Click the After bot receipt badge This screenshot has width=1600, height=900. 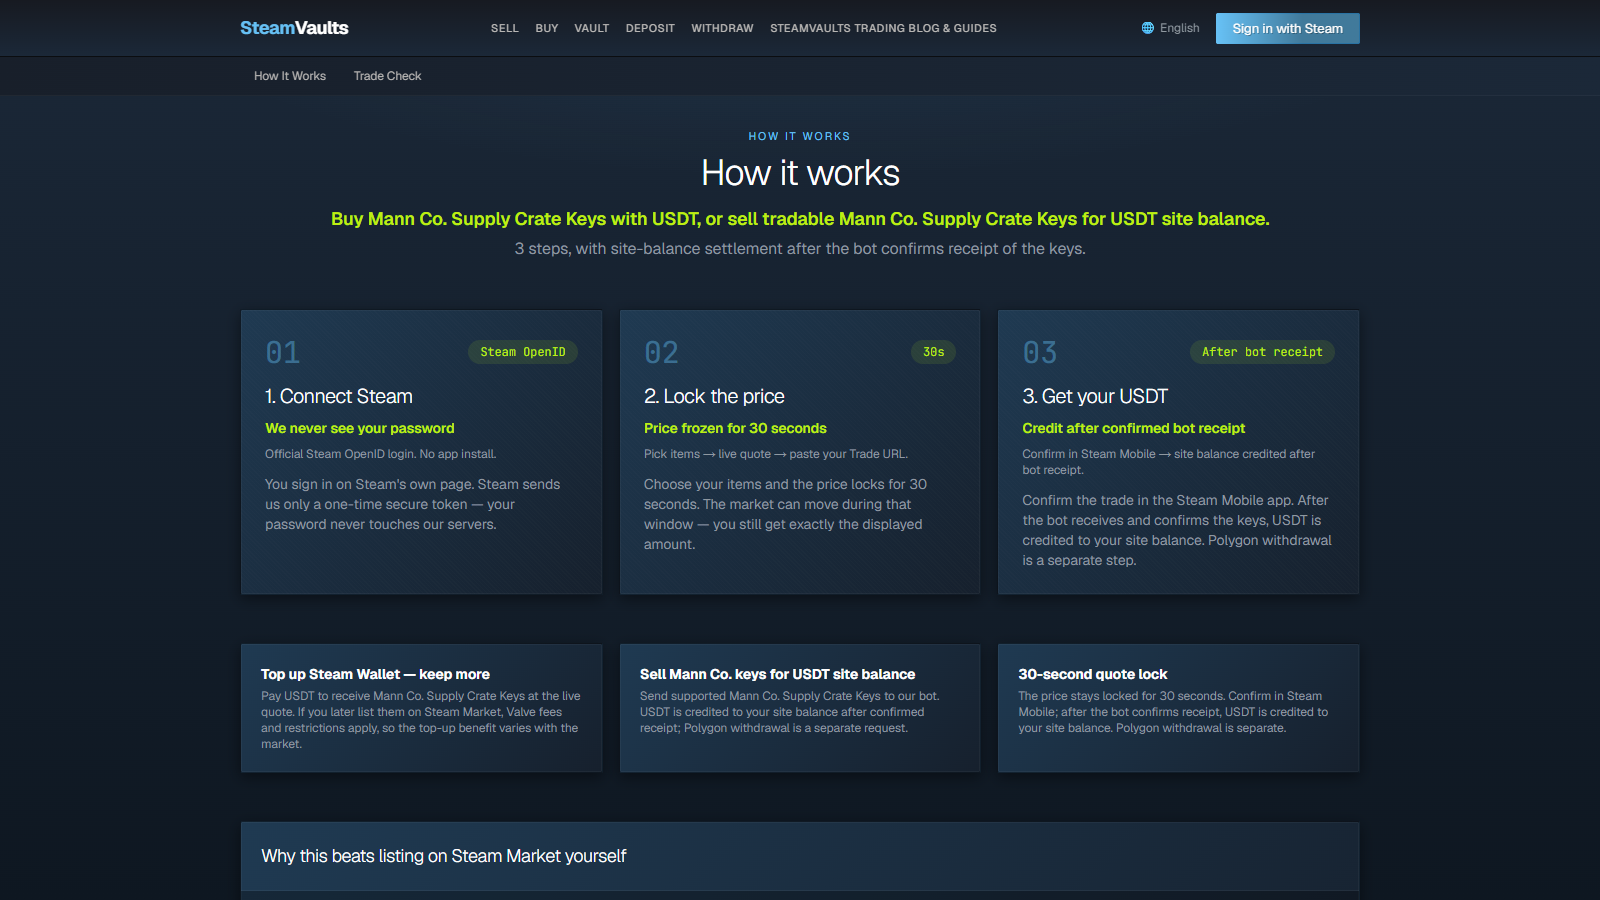(1262, 352)
